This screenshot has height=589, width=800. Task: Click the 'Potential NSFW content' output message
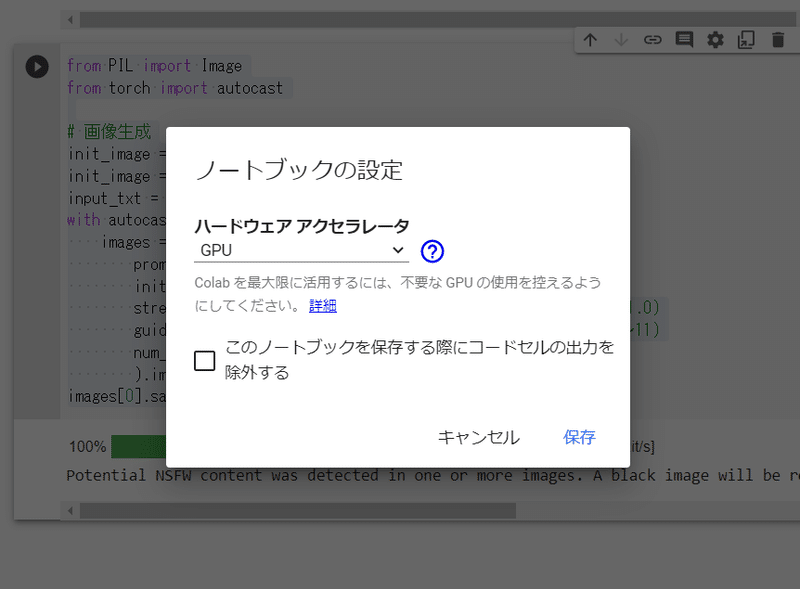(433, 476)
